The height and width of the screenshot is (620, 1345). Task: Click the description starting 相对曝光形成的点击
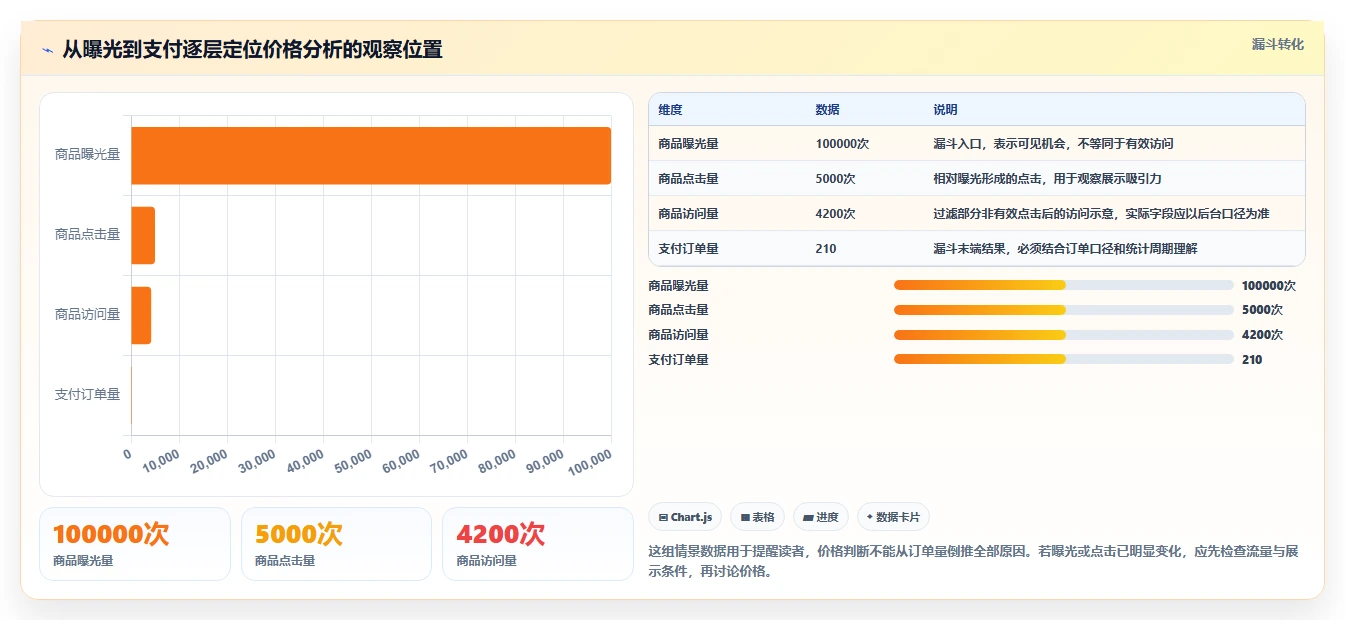1047,179
